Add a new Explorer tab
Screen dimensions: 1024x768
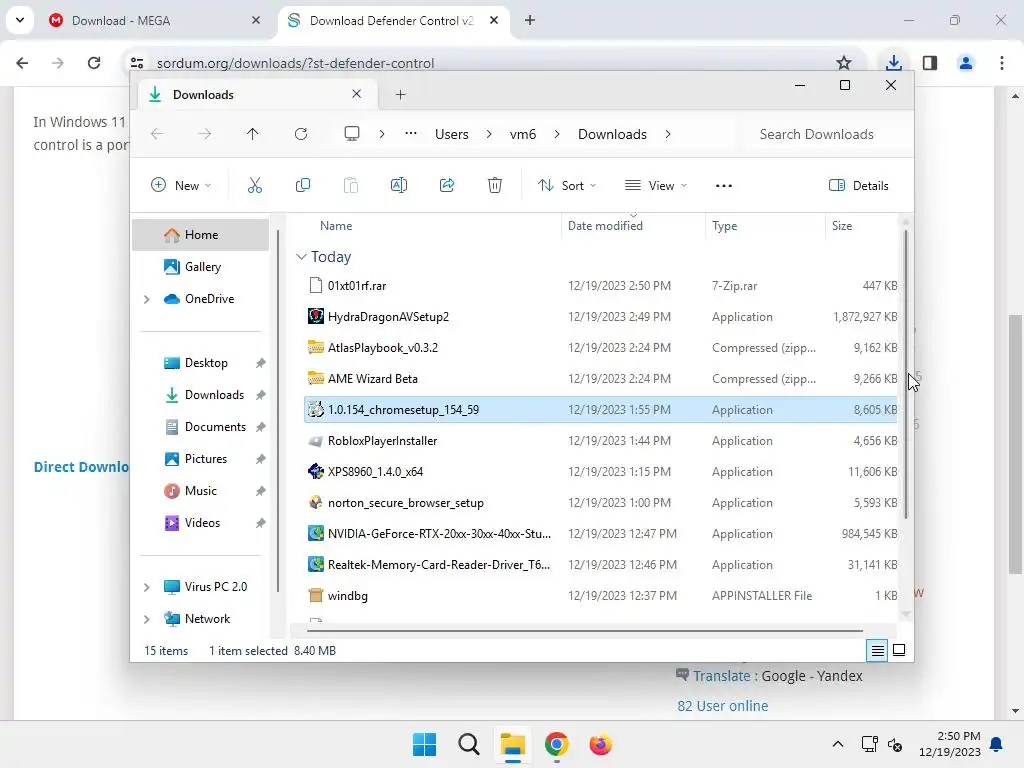click(400, 95)
